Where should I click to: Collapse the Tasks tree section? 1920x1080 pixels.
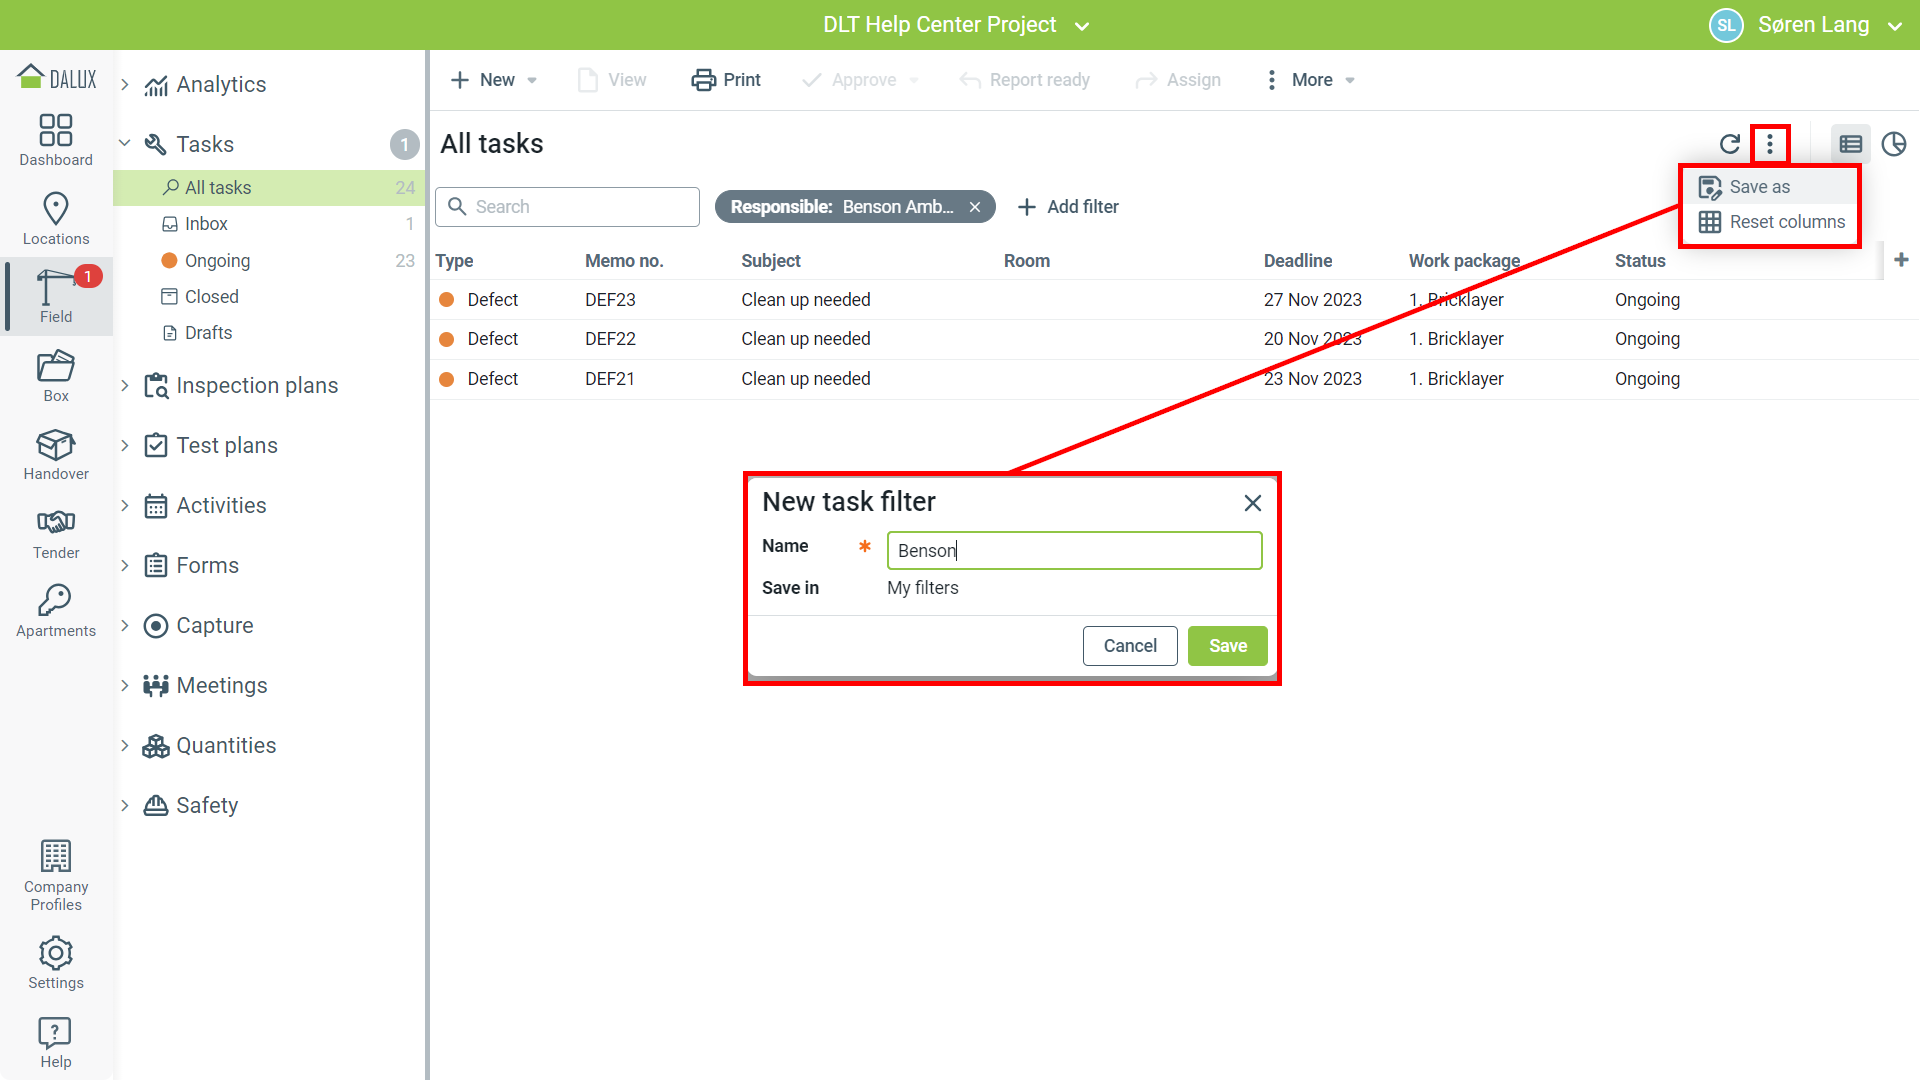[125, 144]
